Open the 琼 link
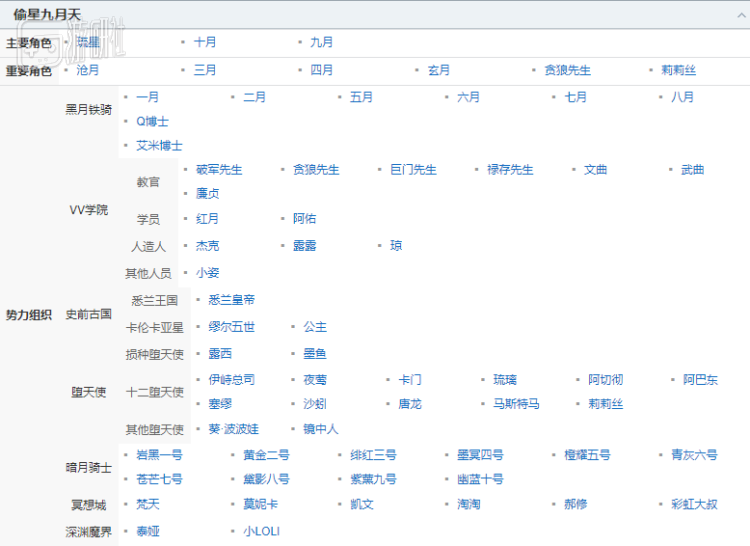750x546 pixels. [x=396, y=246]
